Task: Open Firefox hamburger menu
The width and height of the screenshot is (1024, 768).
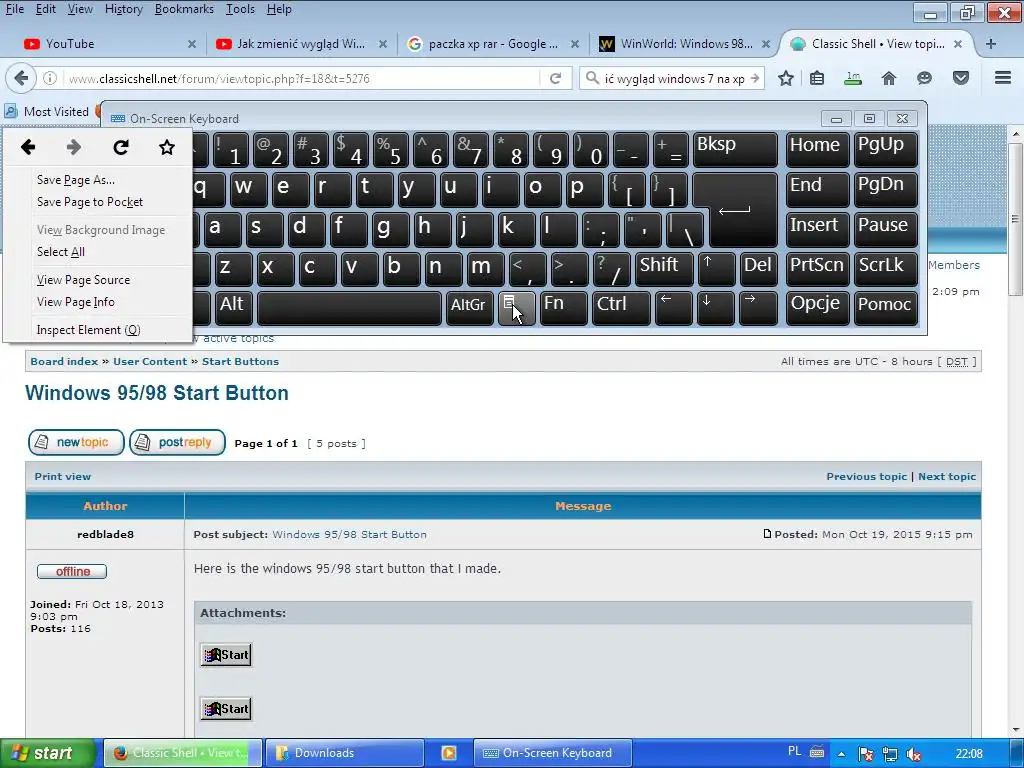Action: 1003,78
